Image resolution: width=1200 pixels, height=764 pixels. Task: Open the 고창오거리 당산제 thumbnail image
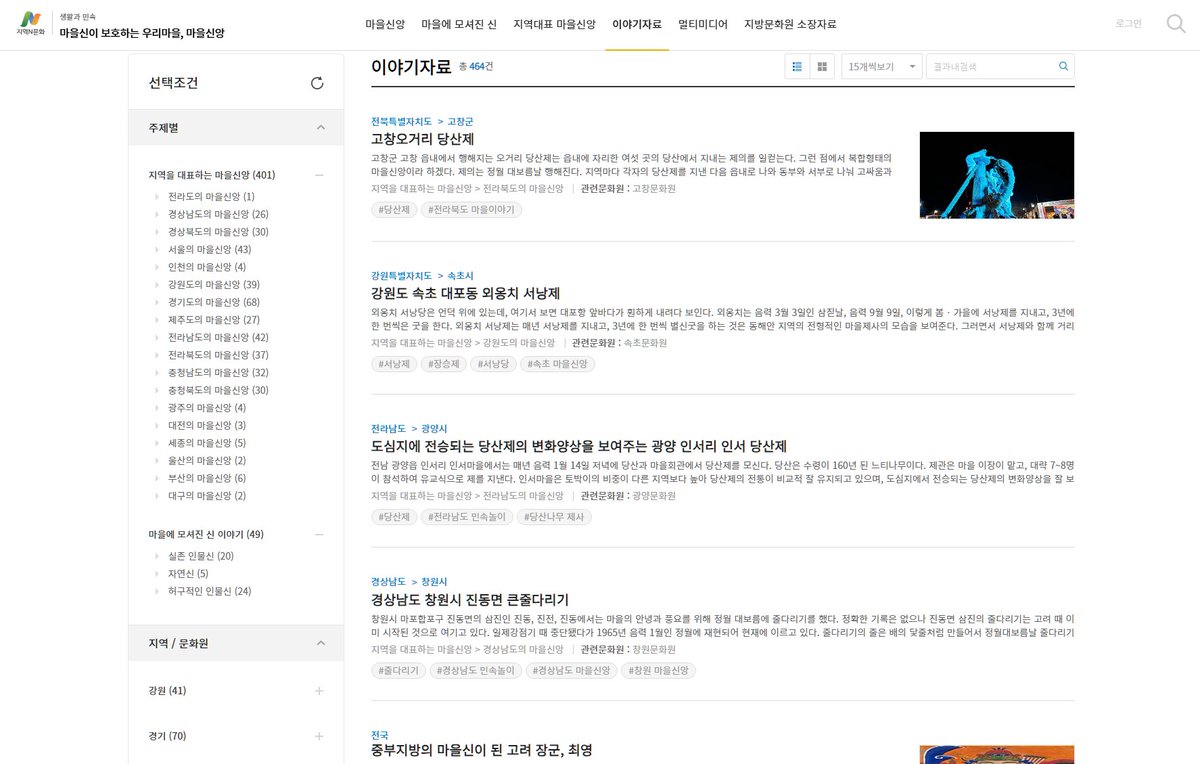[x=997, y=175]
